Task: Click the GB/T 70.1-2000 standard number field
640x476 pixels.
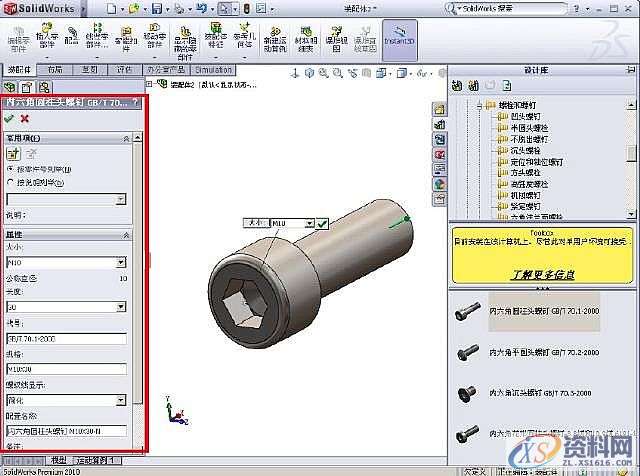Action: tap(67, 339)
